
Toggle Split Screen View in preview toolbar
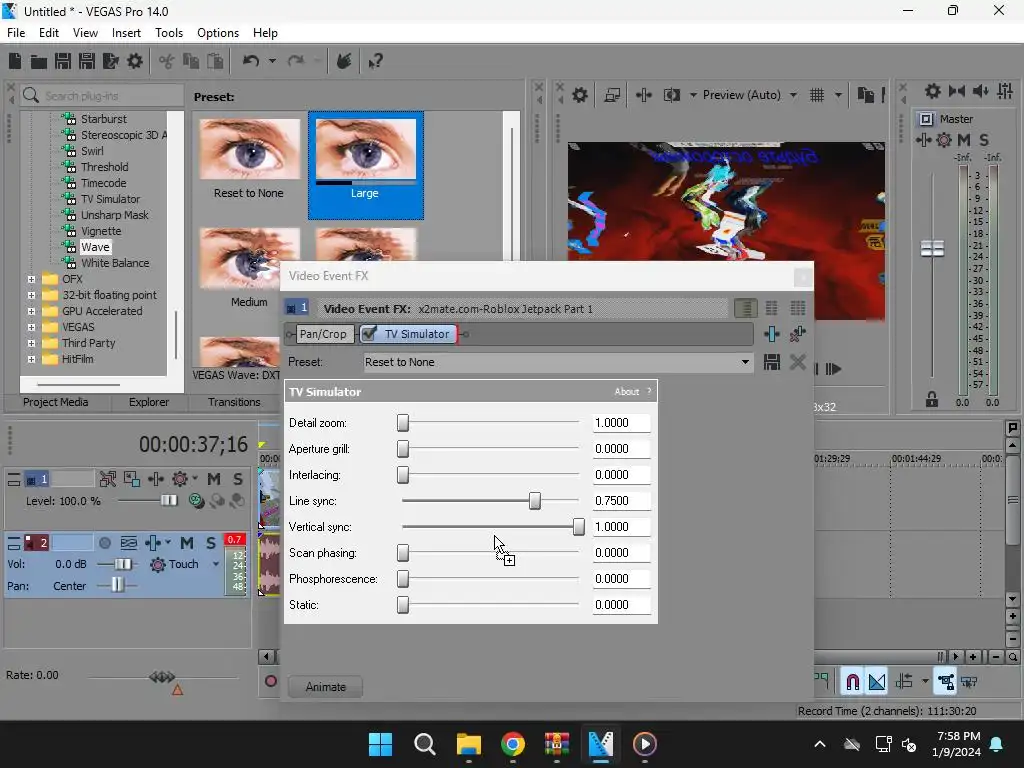click(x=672, y=95)
